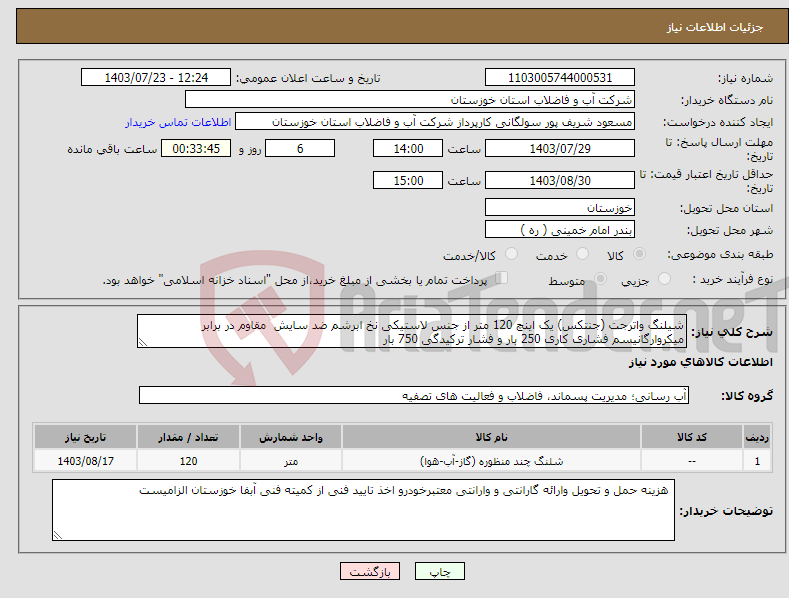Click the buyer notes textarea resize handle
Screen dimensions: 789x598
pos(57,536)
